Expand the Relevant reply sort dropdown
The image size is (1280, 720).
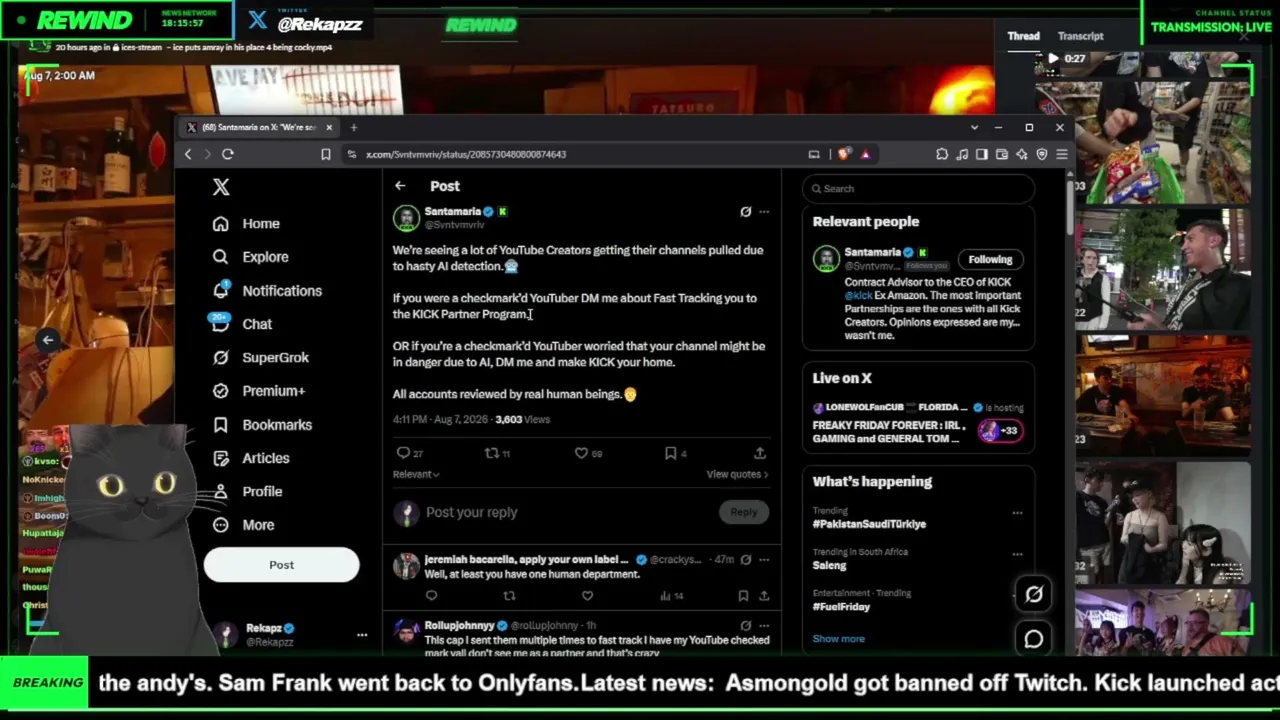click(x=416, y=474)
